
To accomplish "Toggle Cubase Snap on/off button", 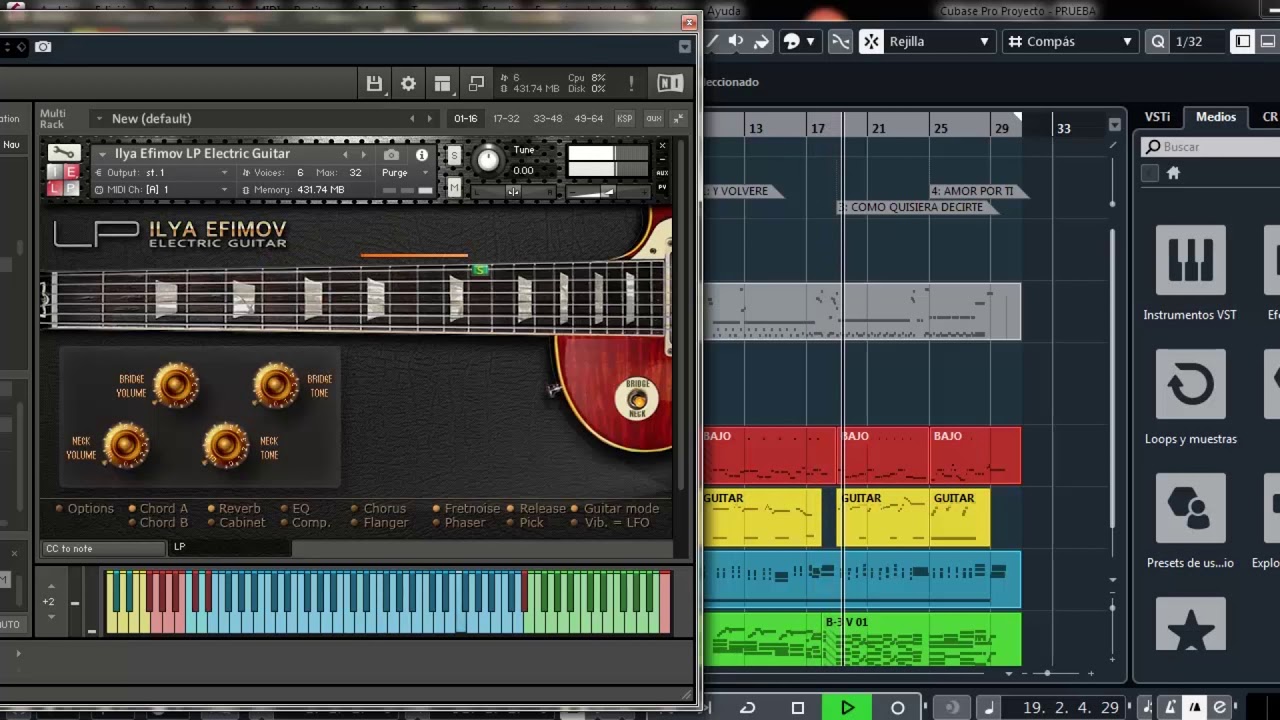I will coord(871,41).
